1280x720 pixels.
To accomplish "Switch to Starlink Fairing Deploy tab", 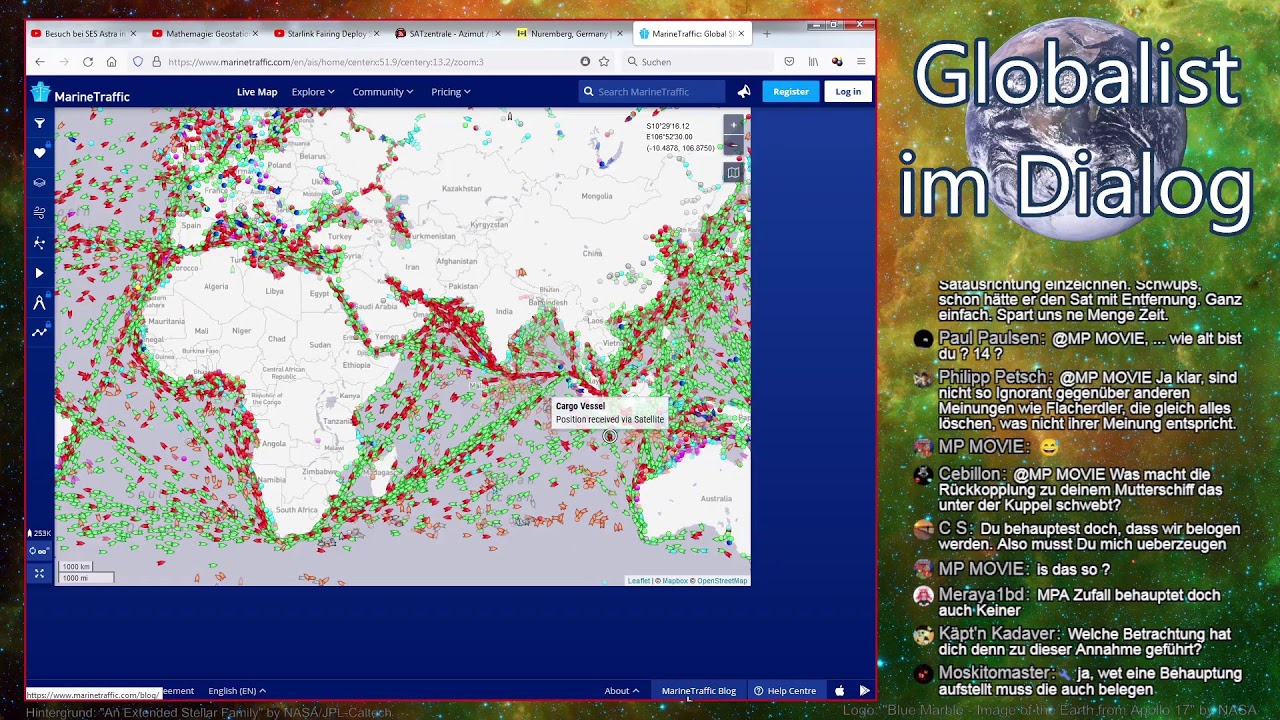I will (326, 34).
